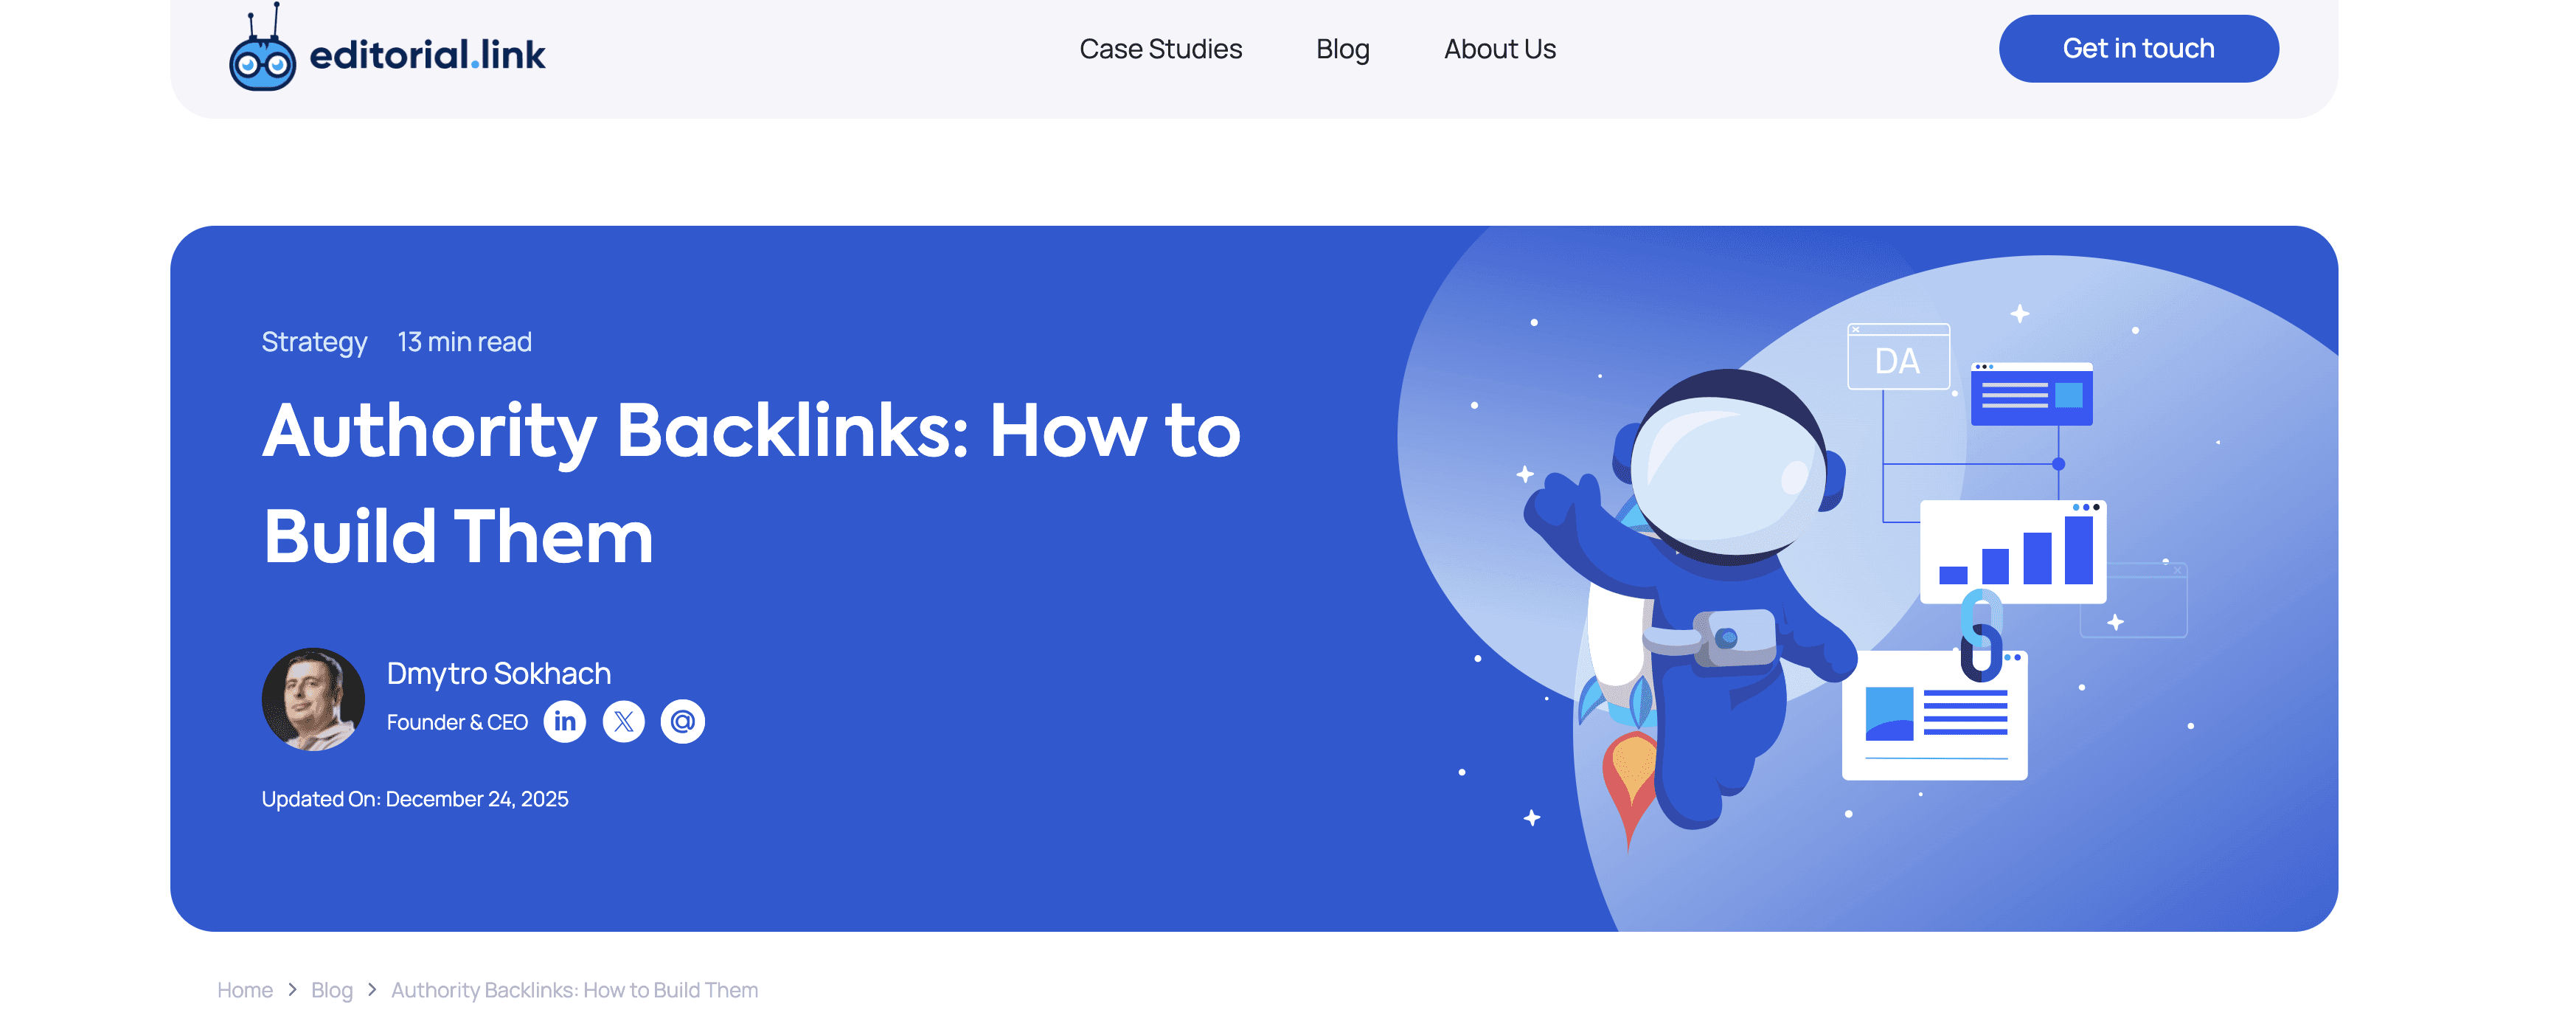This screenshot has width=2576, height=1024.
Task: Click the breadcrumb chevron after Home
Action: tap(292, 989)
